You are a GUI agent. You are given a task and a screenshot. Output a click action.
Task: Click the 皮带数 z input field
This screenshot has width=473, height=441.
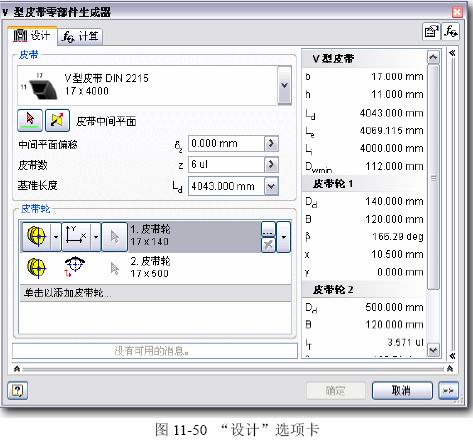coord(226,164)
